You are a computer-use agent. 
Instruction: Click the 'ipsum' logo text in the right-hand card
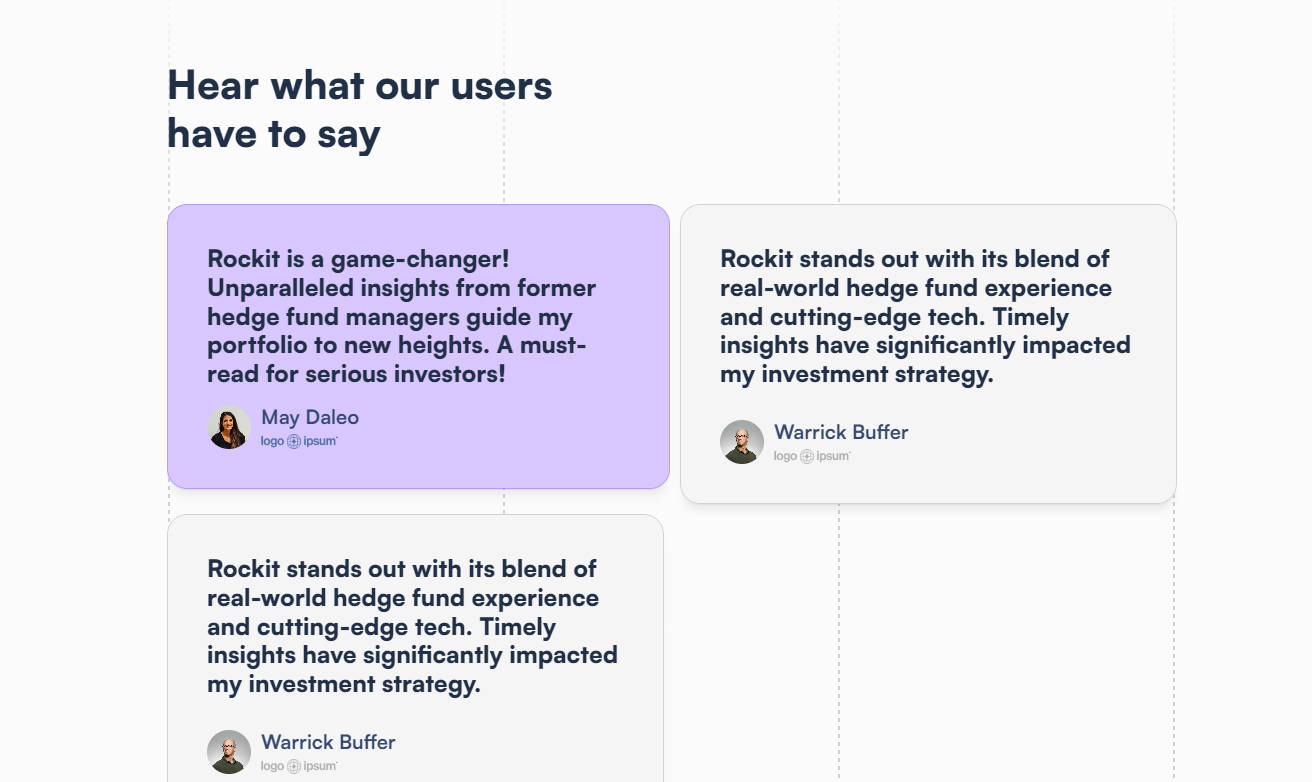tap(833, 456)
